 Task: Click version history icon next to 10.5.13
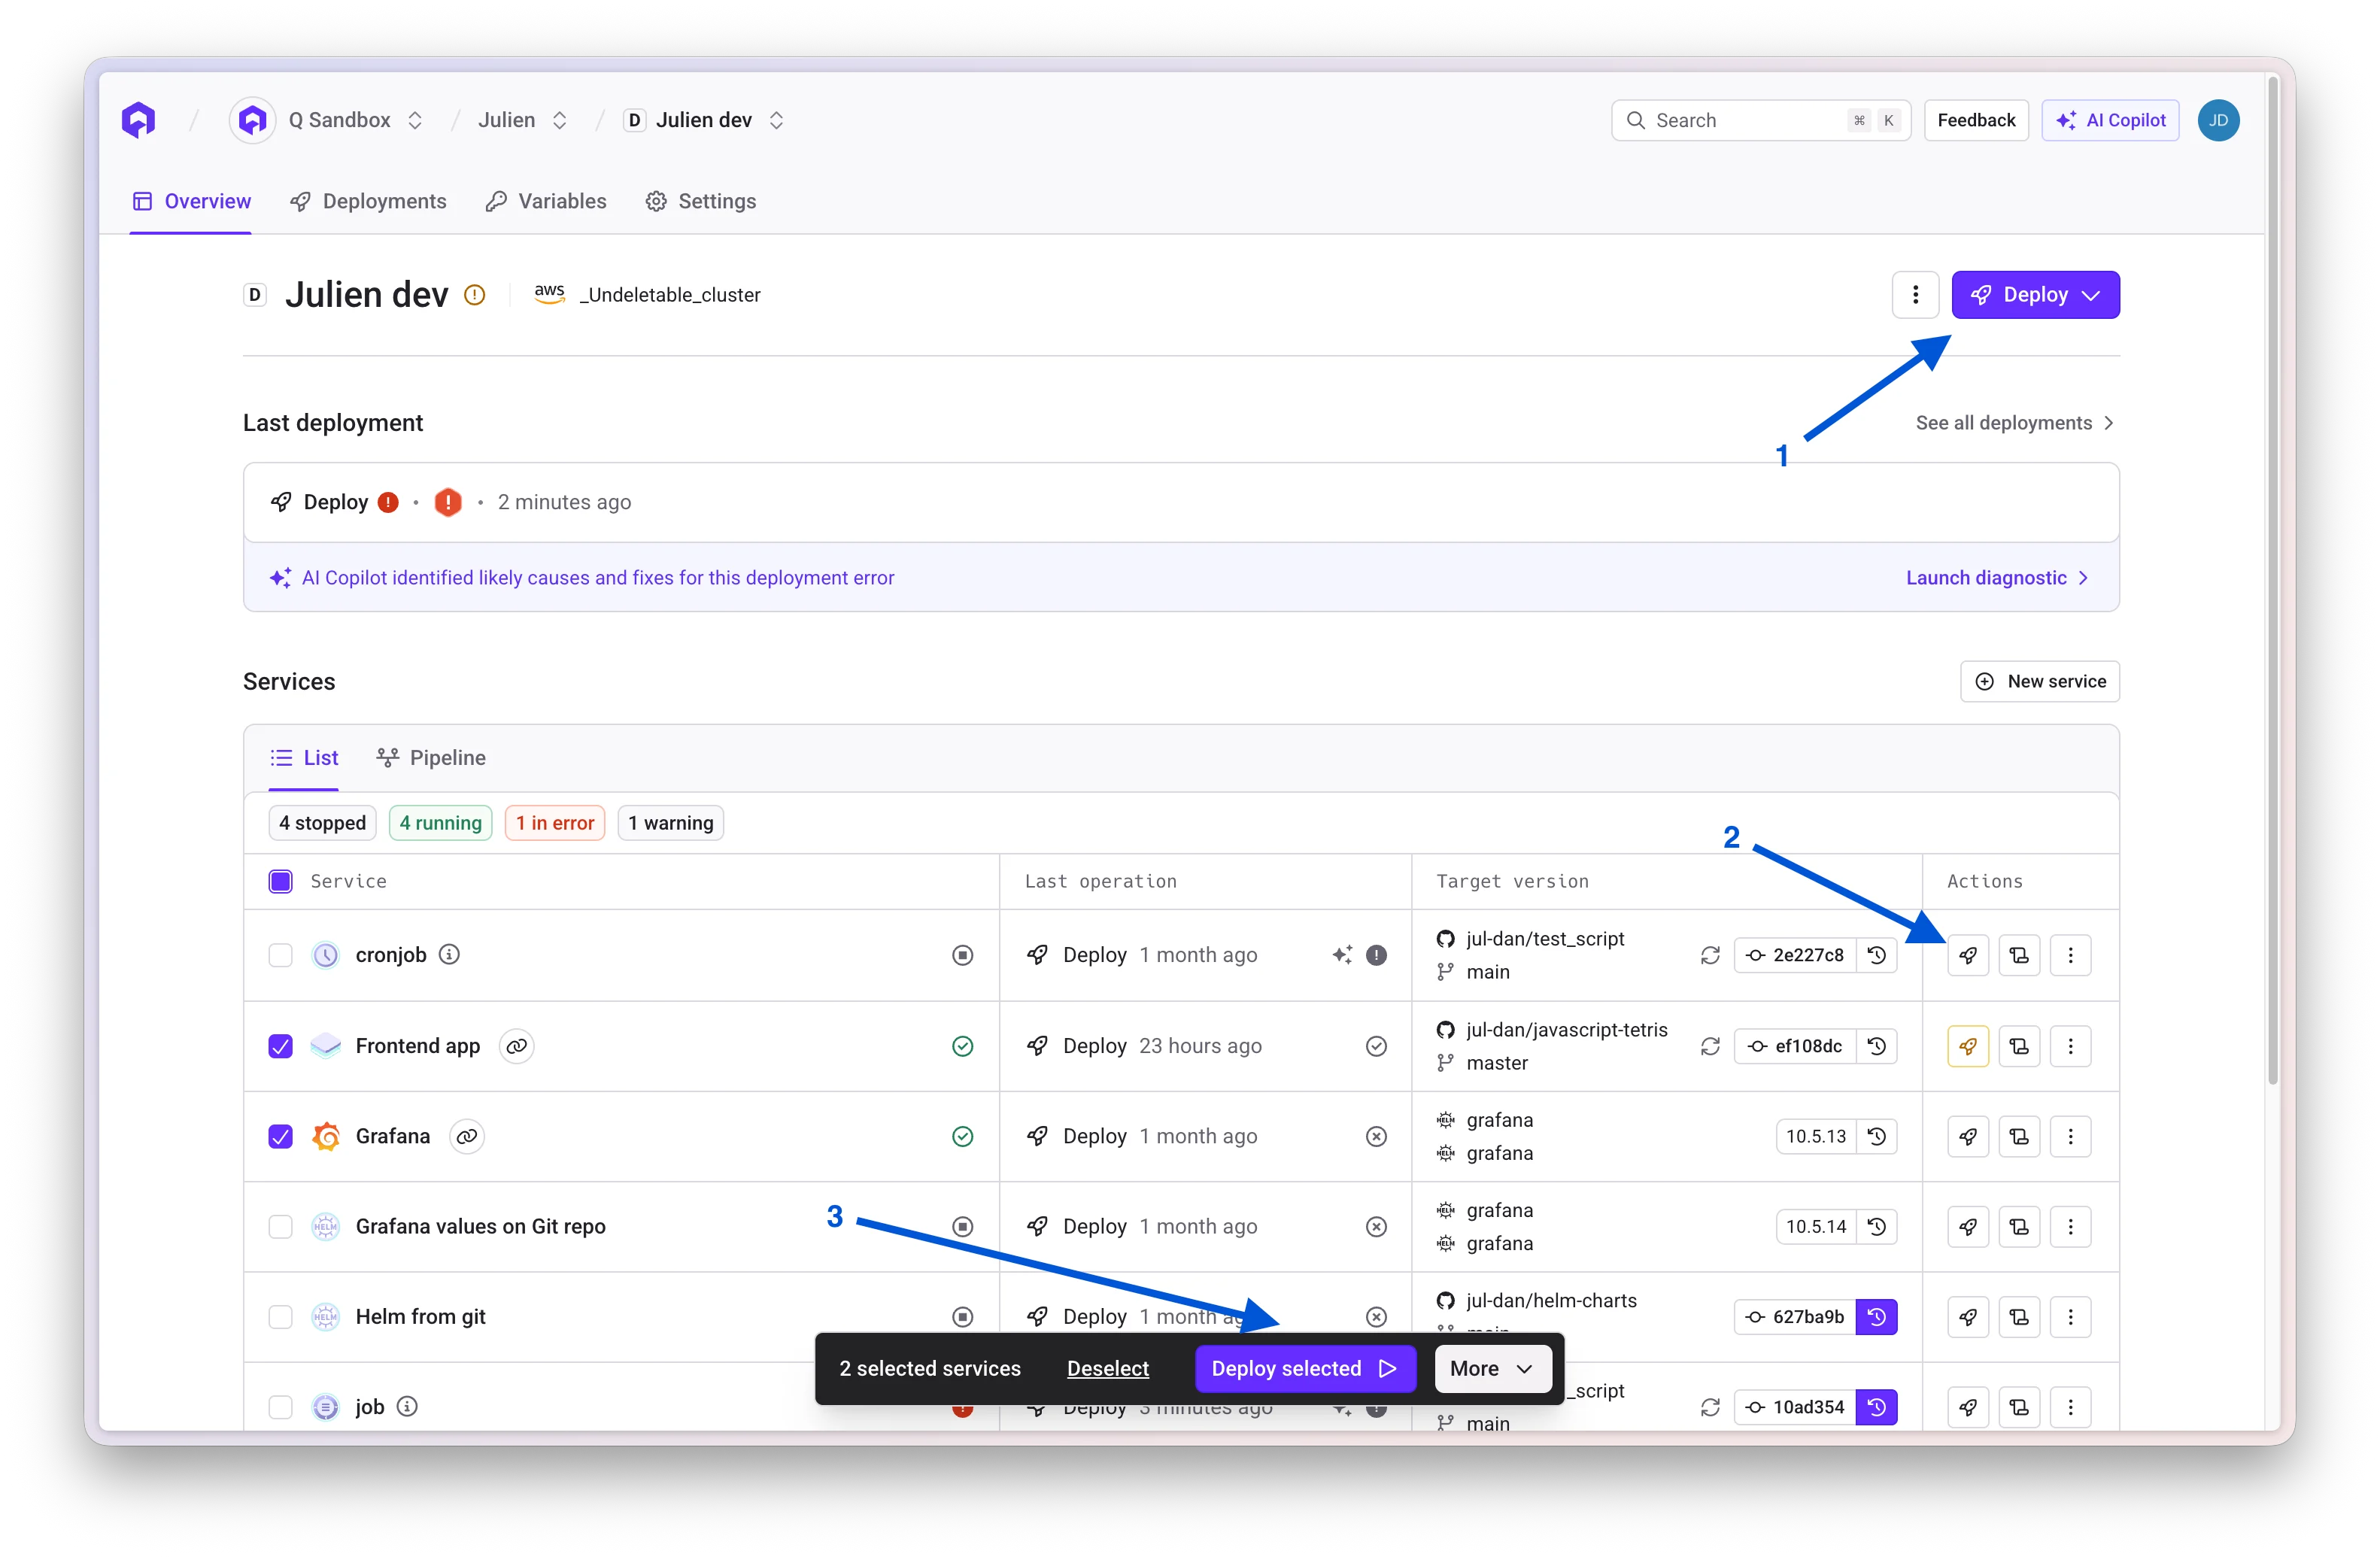(1877, 1136)
